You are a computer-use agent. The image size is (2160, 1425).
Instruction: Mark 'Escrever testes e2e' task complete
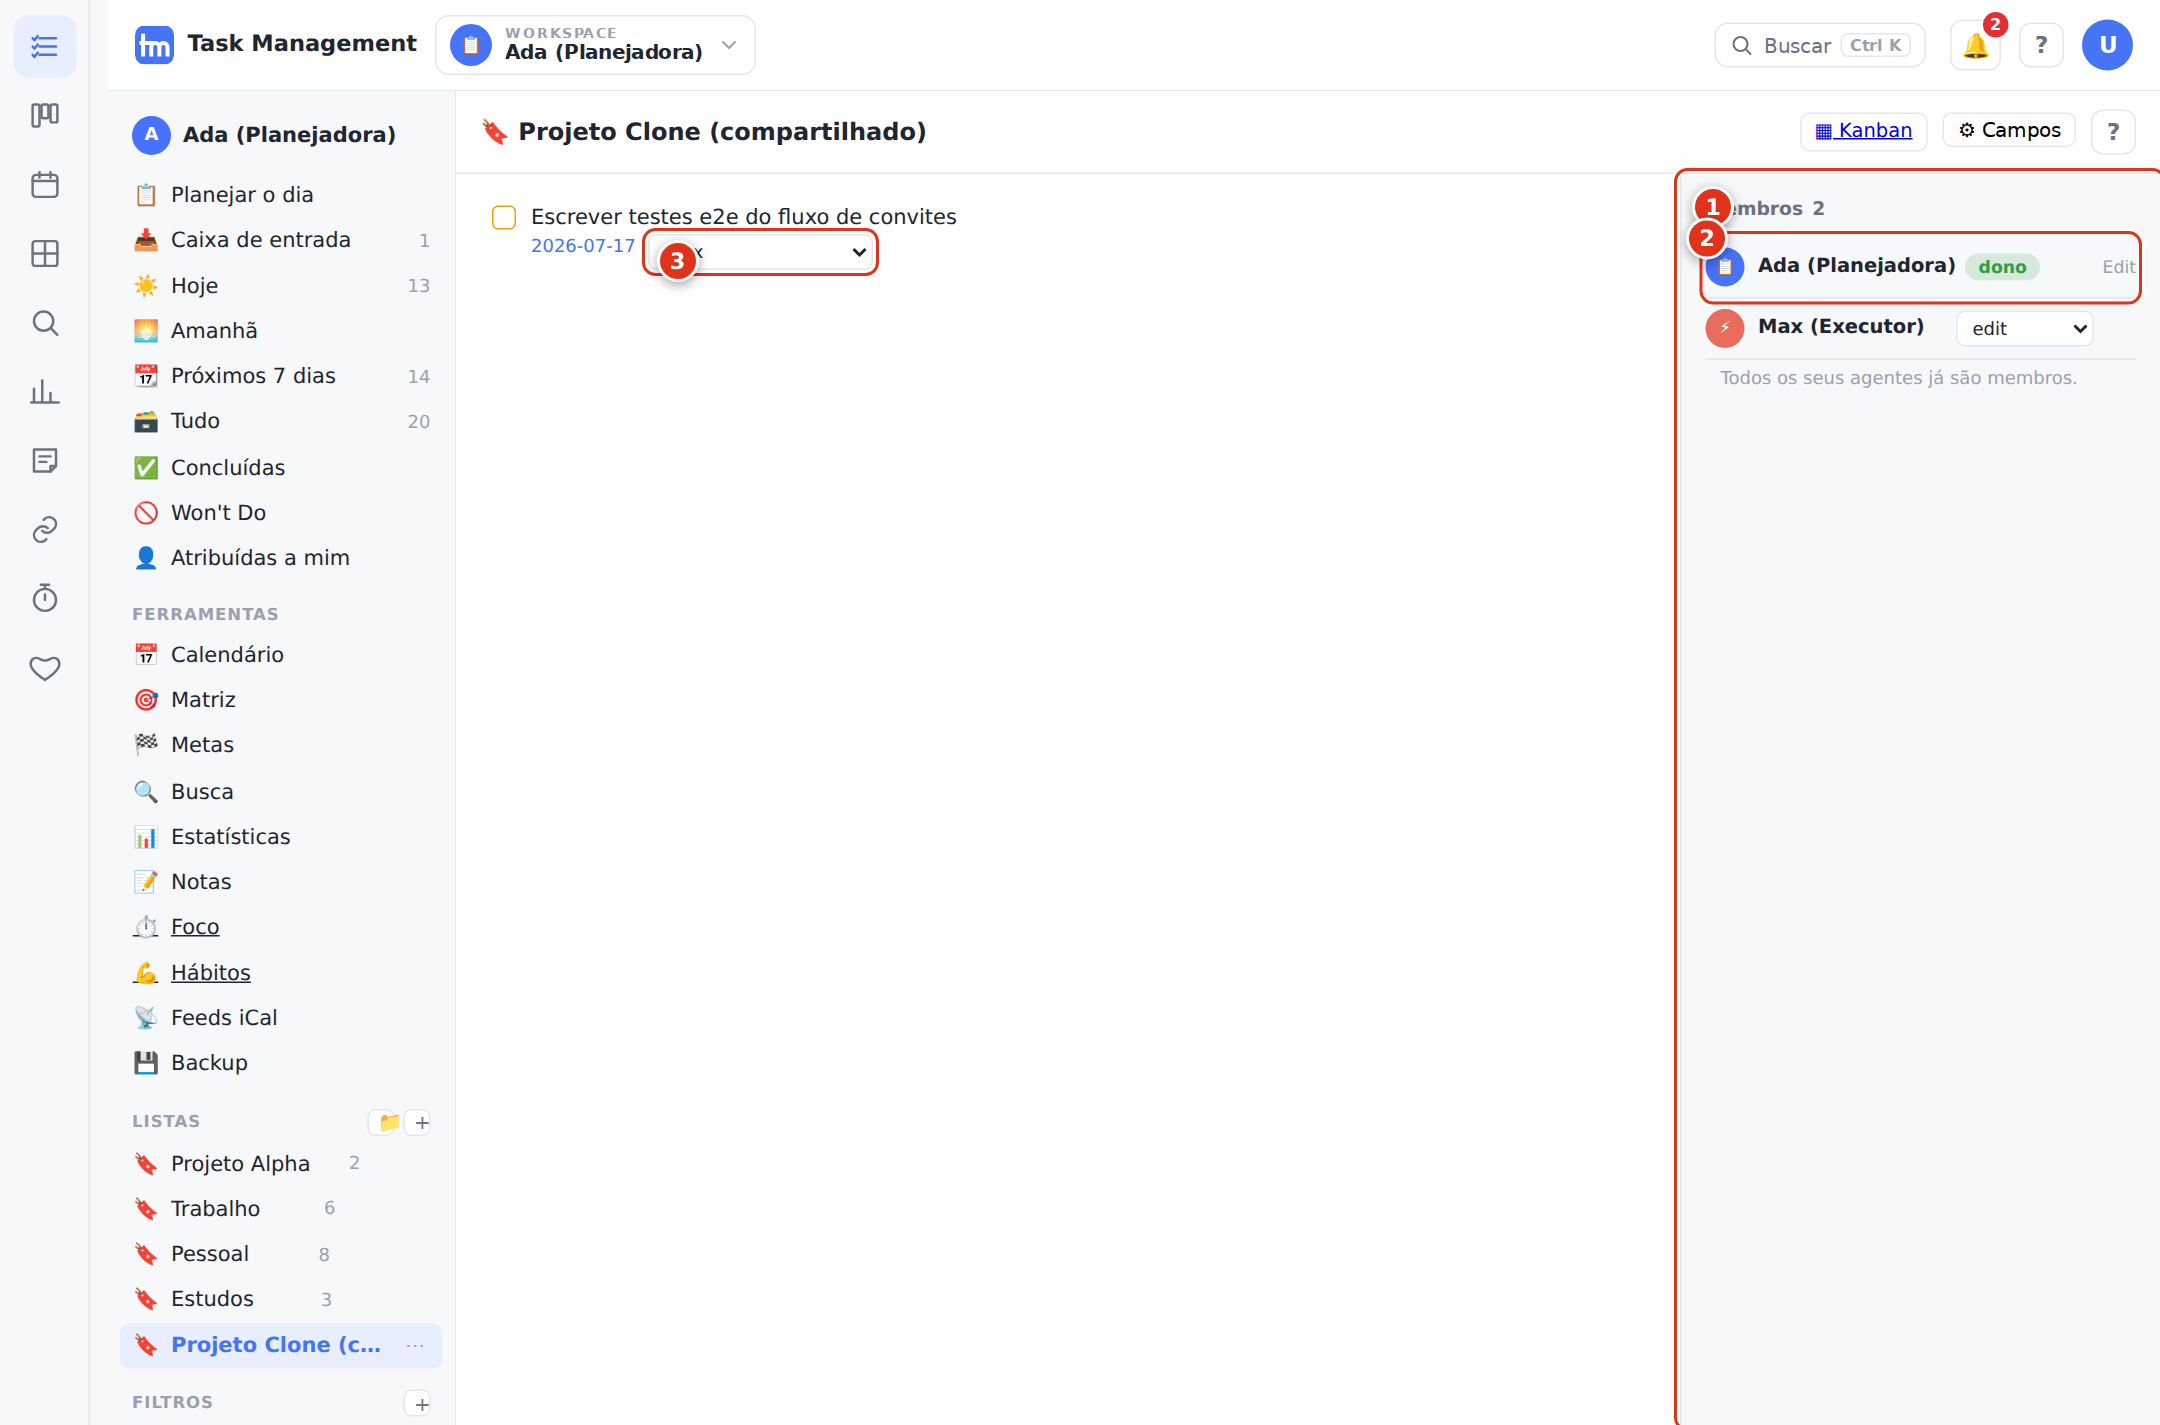[x=504, y=217]
